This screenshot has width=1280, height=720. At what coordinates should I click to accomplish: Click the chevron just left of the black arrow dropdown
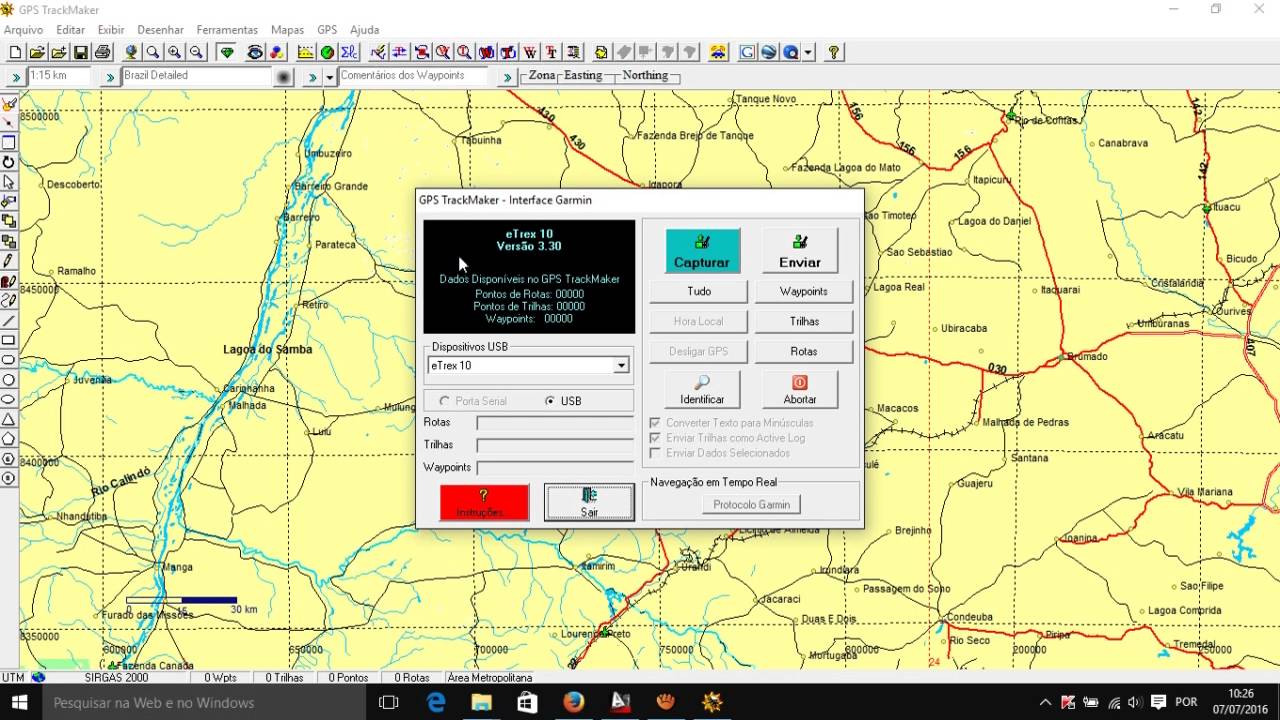point(312,76)
